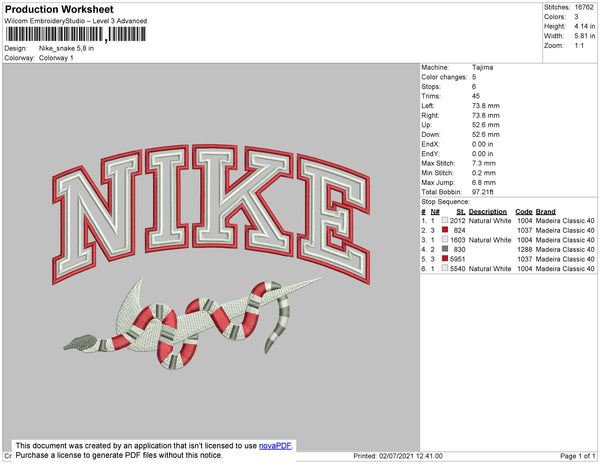Click the NIKE snake embroidery design preview
Screen dimensions: 600x464
tap(211, 256)
